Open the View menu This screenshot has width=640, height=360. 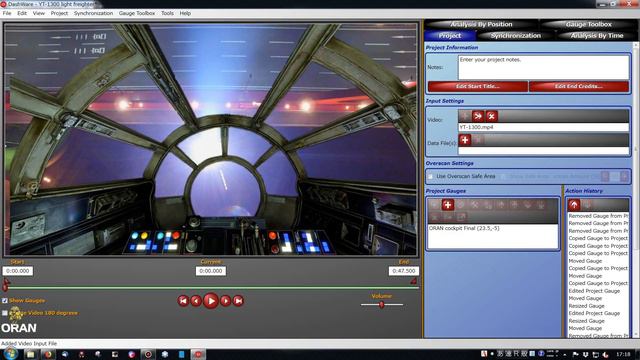[x=39, y=13]
